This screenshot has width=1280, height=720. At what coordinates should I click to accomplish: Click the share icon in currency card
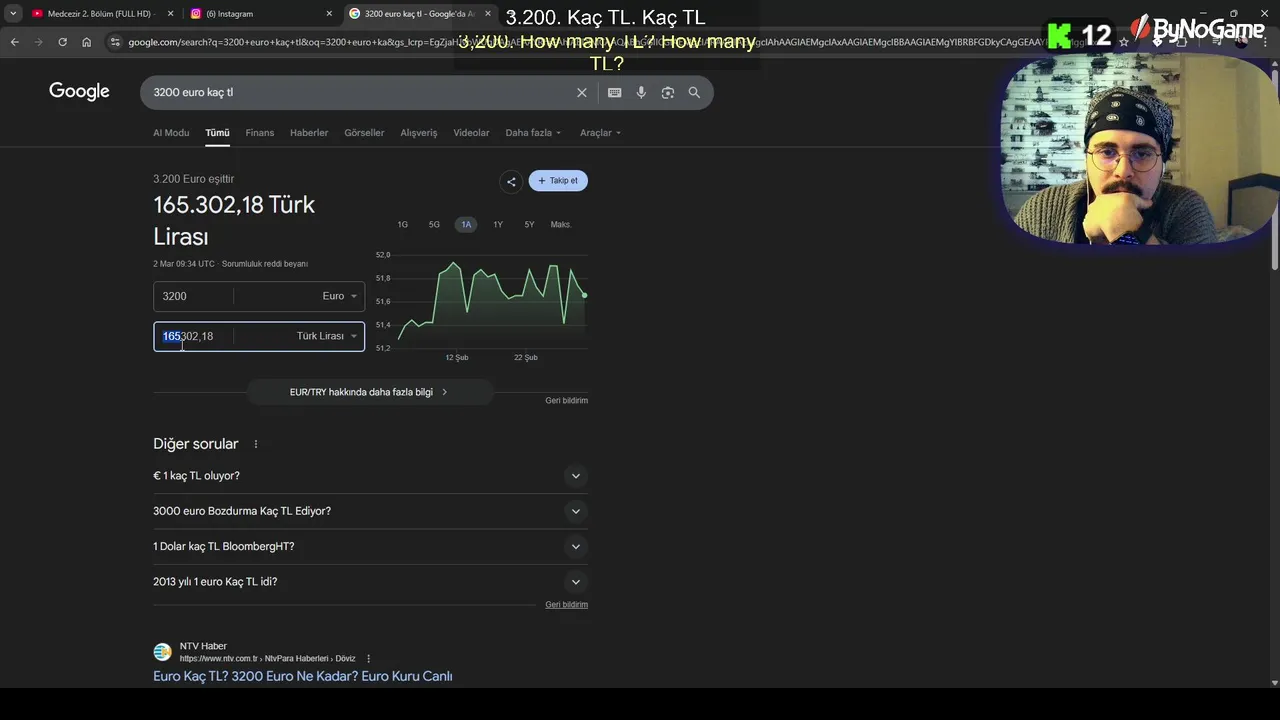click(x=511, y=181)
